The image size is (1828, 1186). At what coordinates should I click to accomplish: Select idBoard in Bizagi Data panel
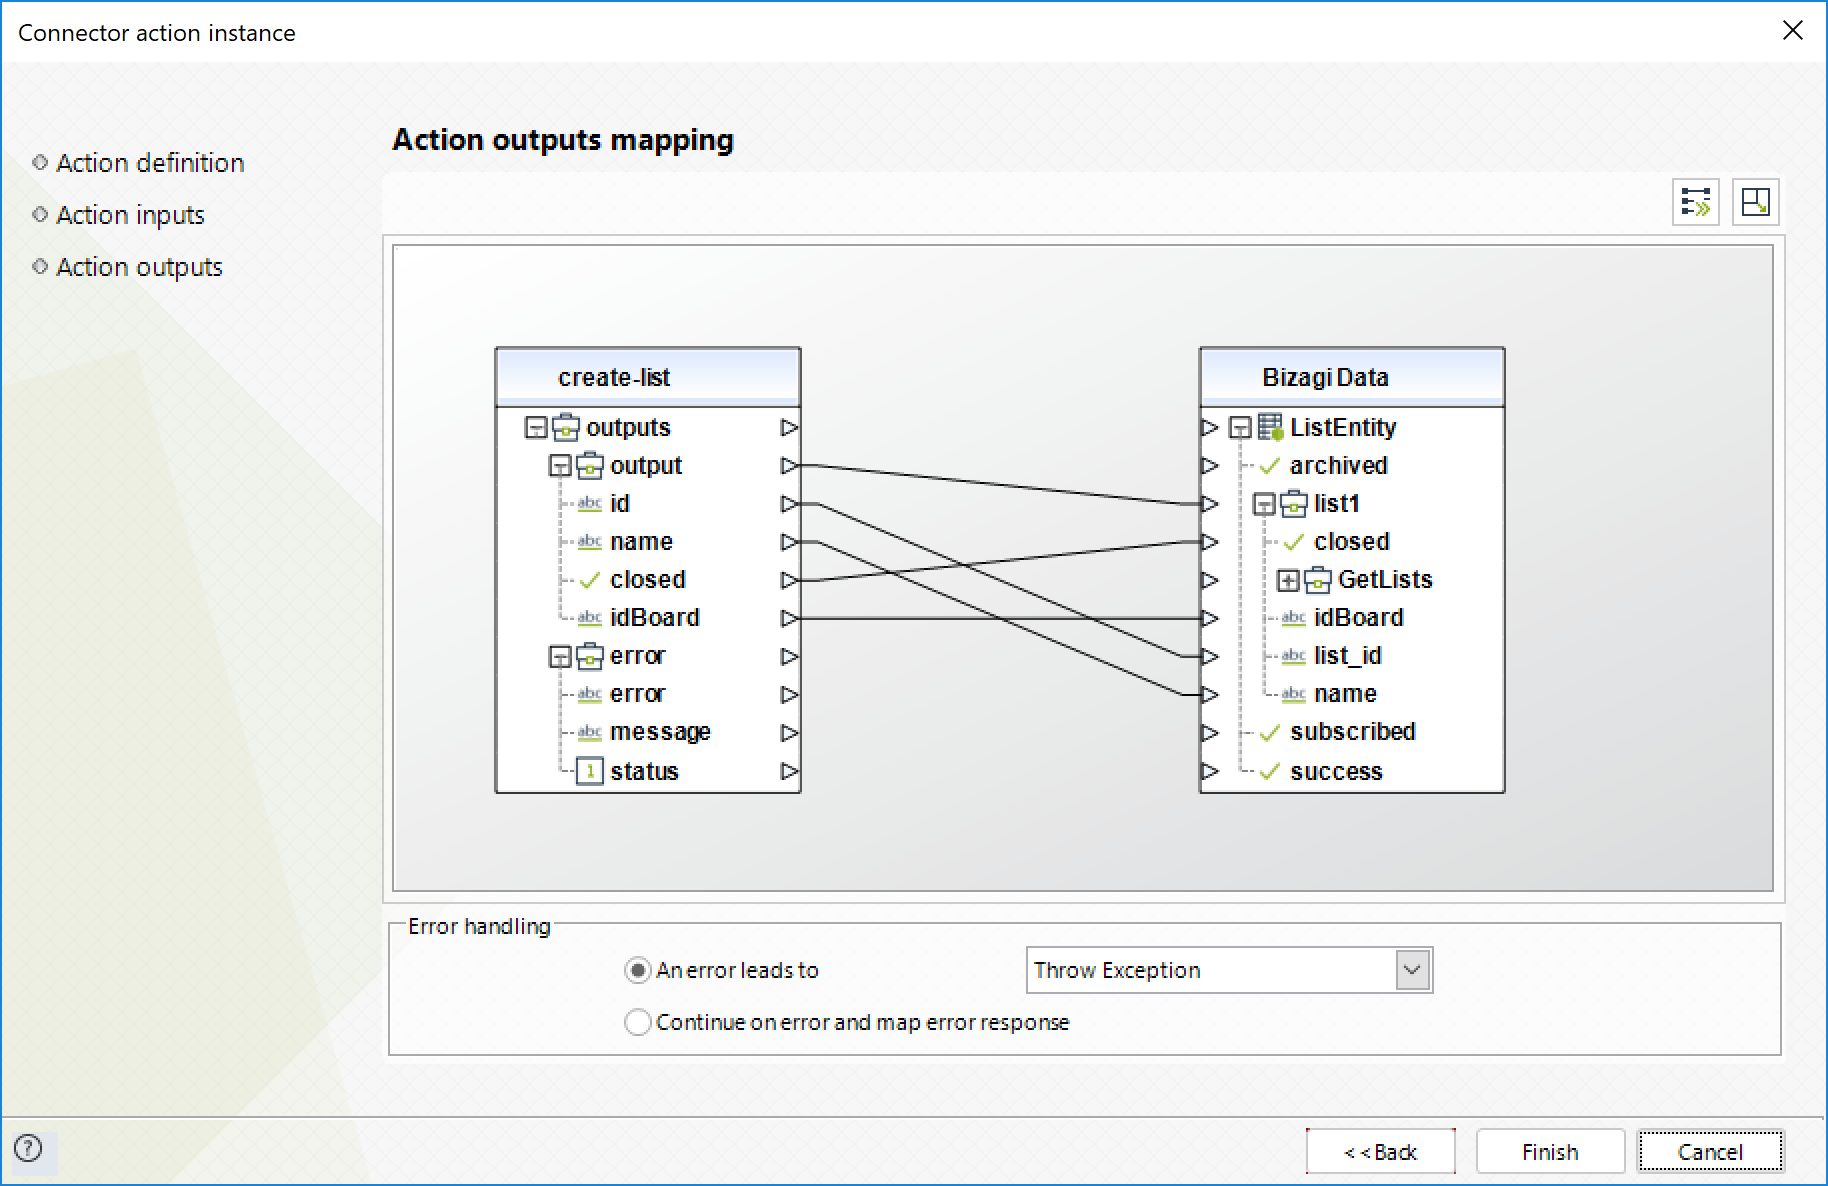click(x=1359, y=618)
